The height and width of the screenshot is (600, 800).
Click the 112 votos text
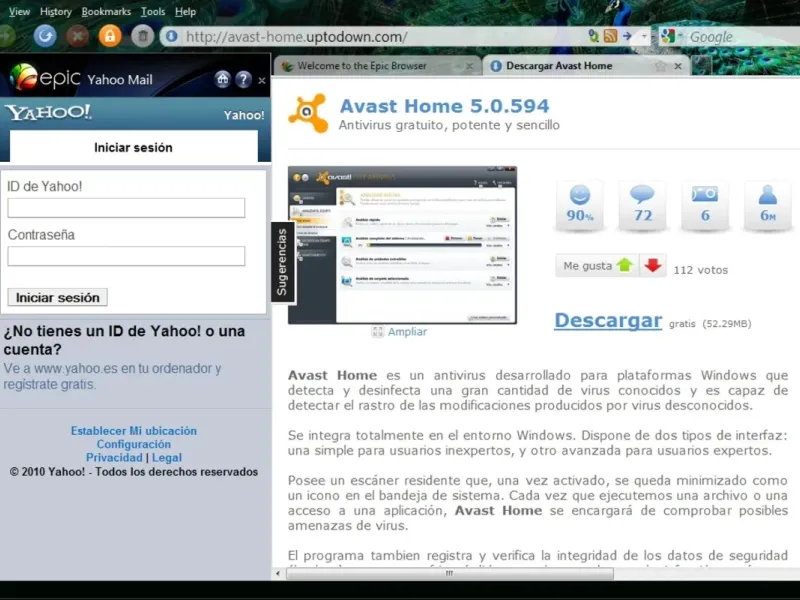(701, 270)
